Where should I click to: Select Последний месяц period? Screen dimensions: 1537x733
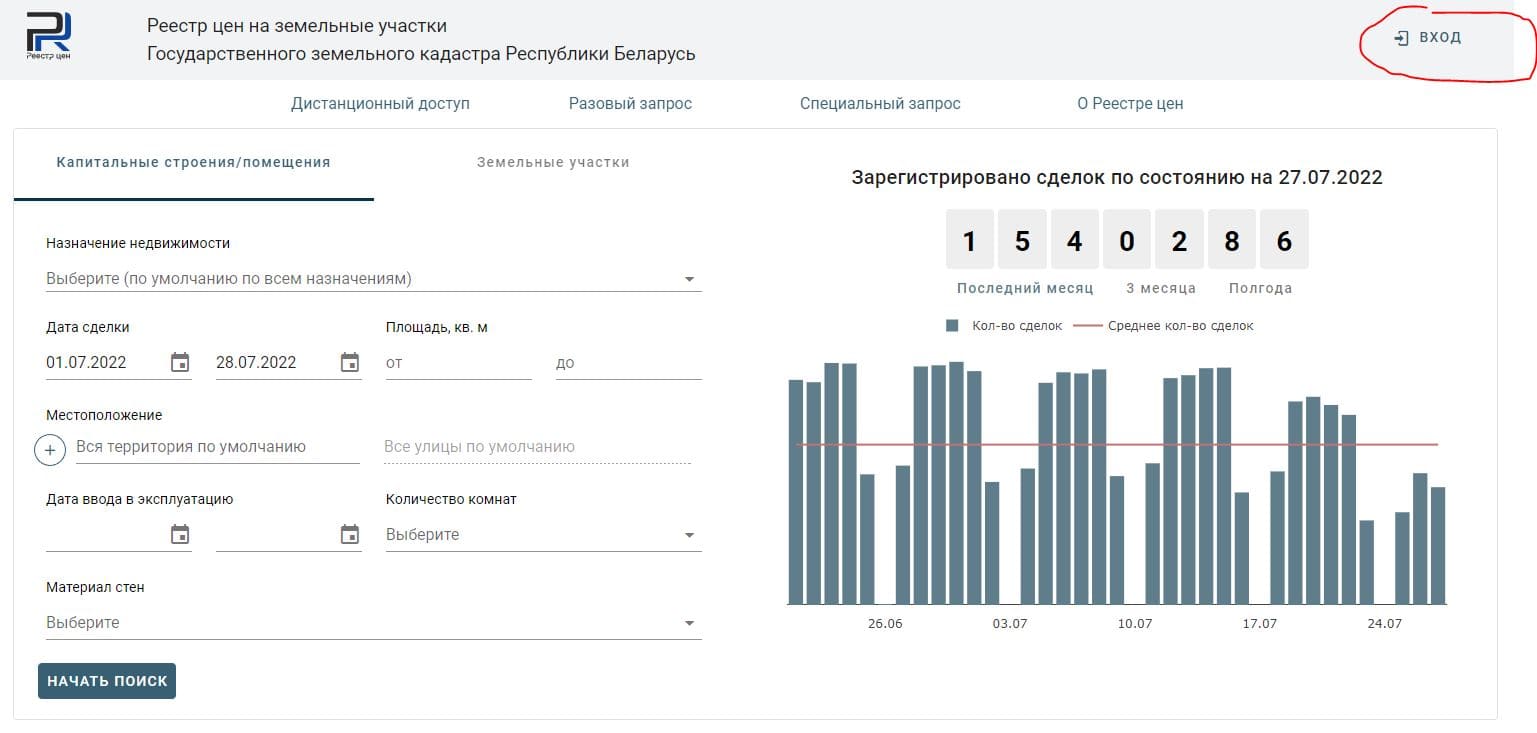pos(1025,288)
